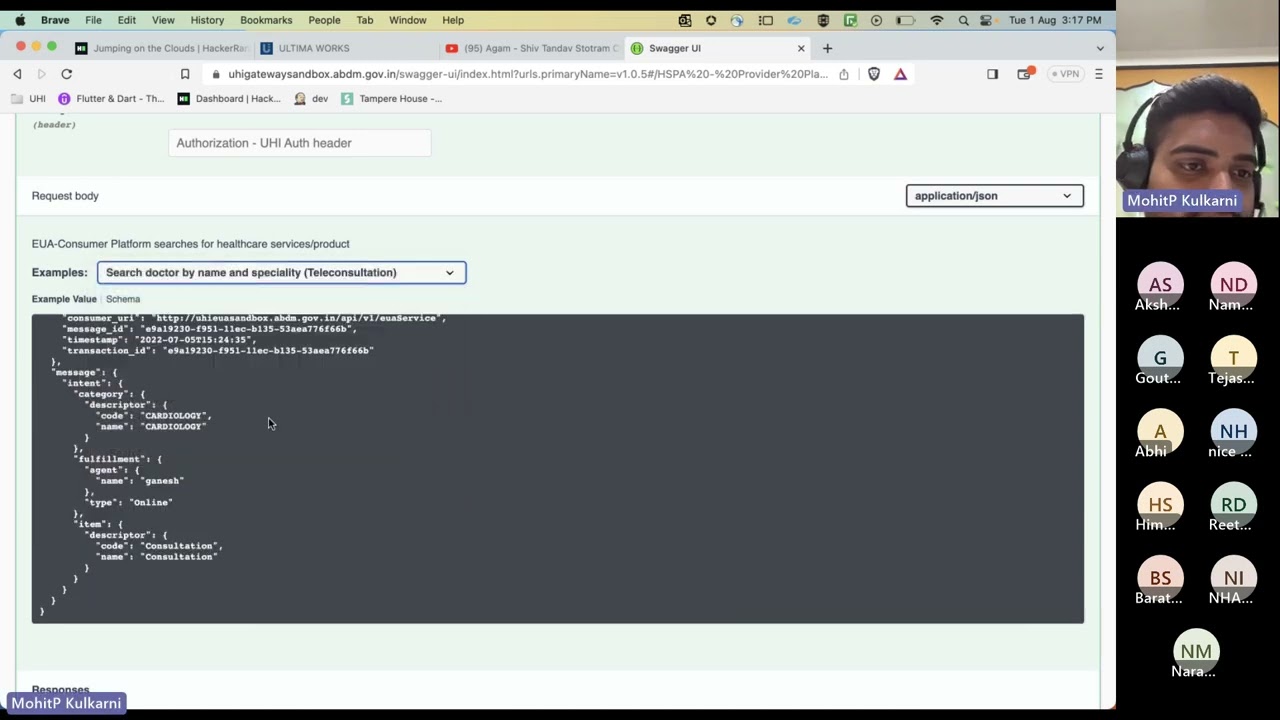The width and height of the screenshot is (1280, 720).
Task: Open the Edit menu
Action: coord(127,20)
